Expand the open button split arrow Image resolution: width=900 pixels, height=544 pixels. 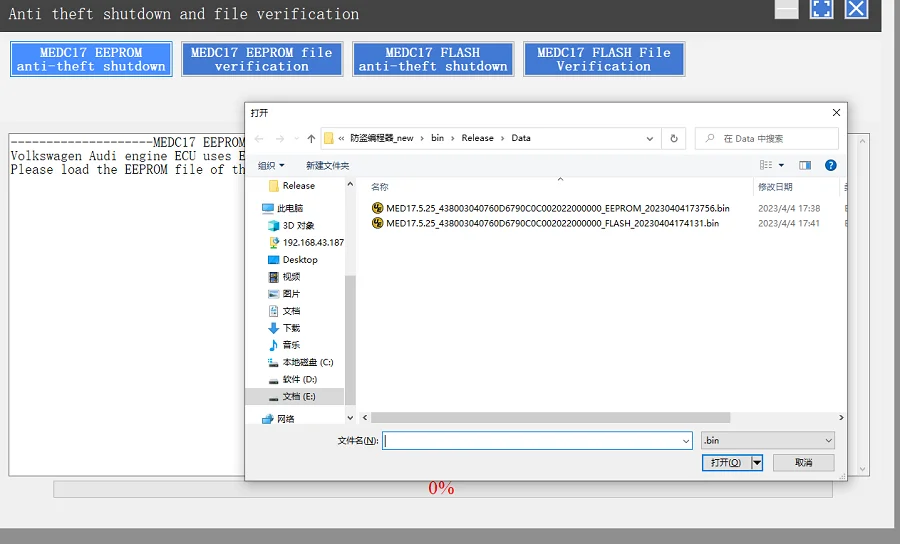click(x=757, y=463)
